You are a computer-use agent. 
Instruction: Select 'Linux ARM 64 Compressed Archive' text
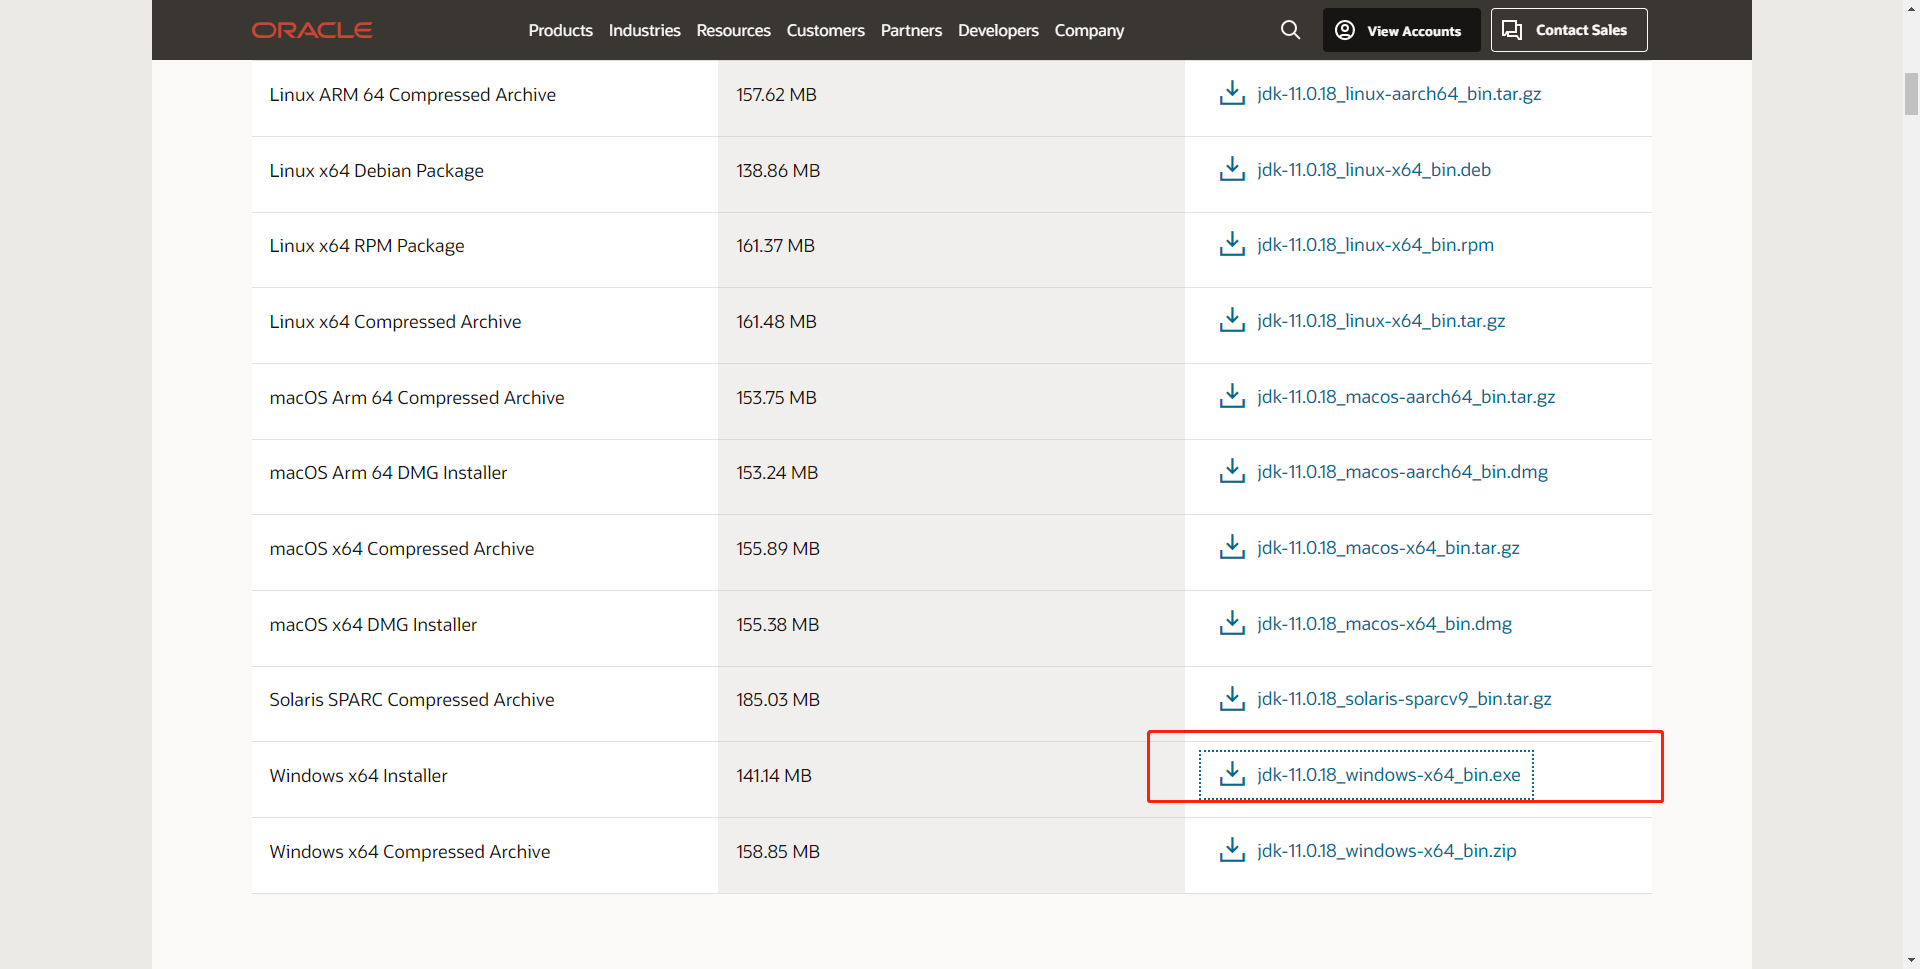(412, 94)
